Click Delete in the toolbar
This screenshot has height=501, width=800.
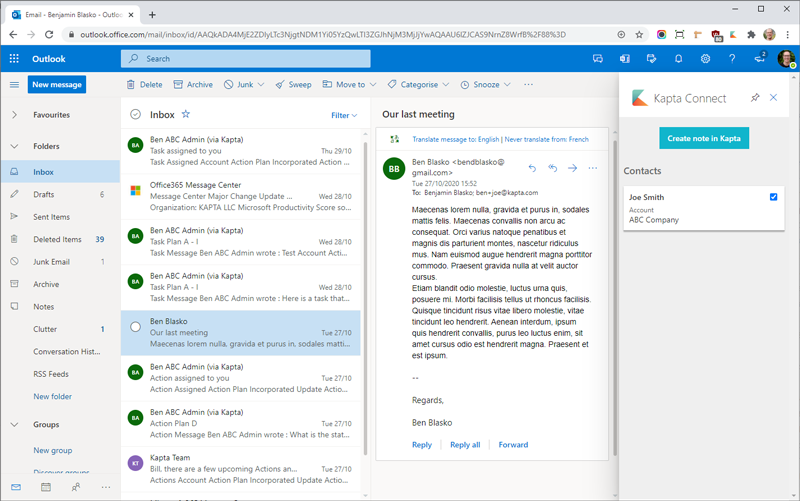point(144,85)
